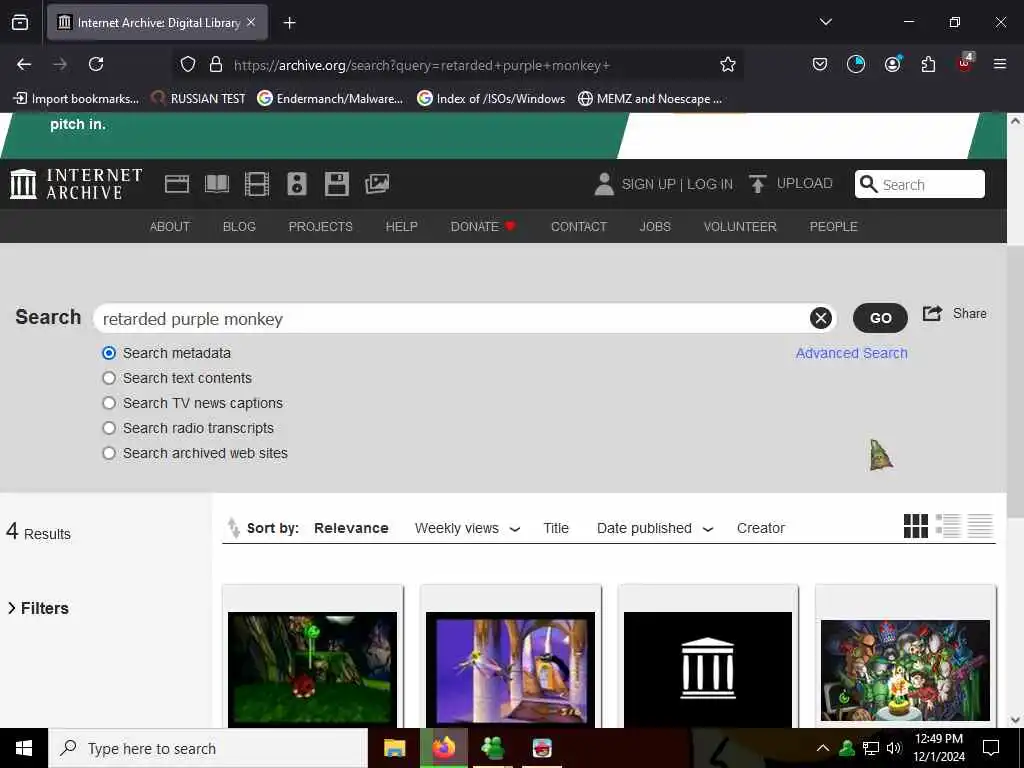Open the VOLUNTEER menu item

pos(740,227)
